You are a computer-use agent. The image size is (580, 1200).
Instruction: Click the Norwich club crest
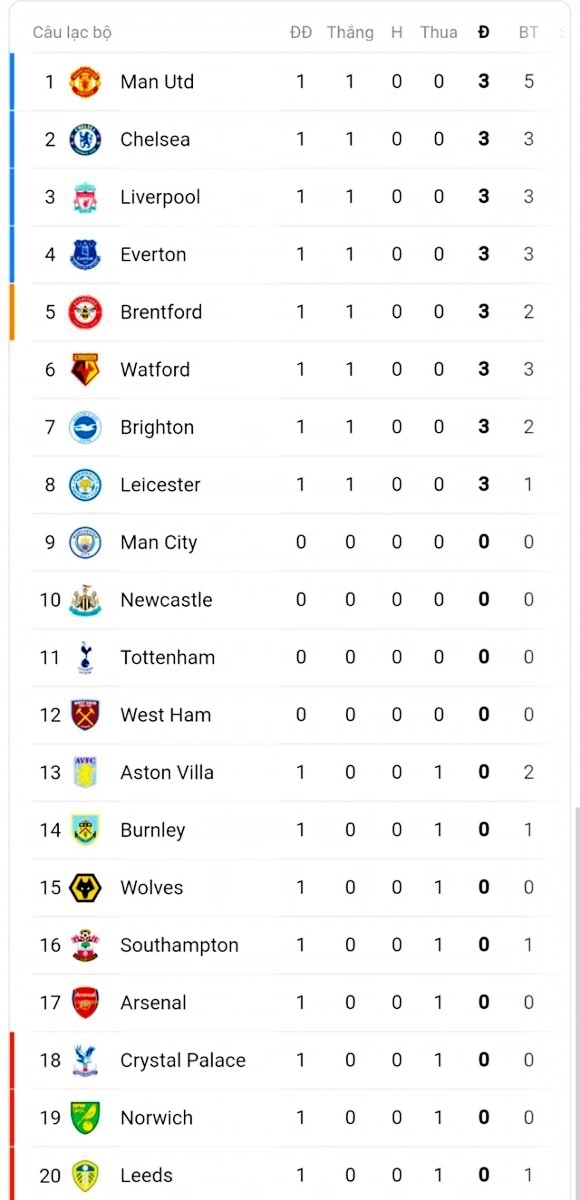point(85,1117)
